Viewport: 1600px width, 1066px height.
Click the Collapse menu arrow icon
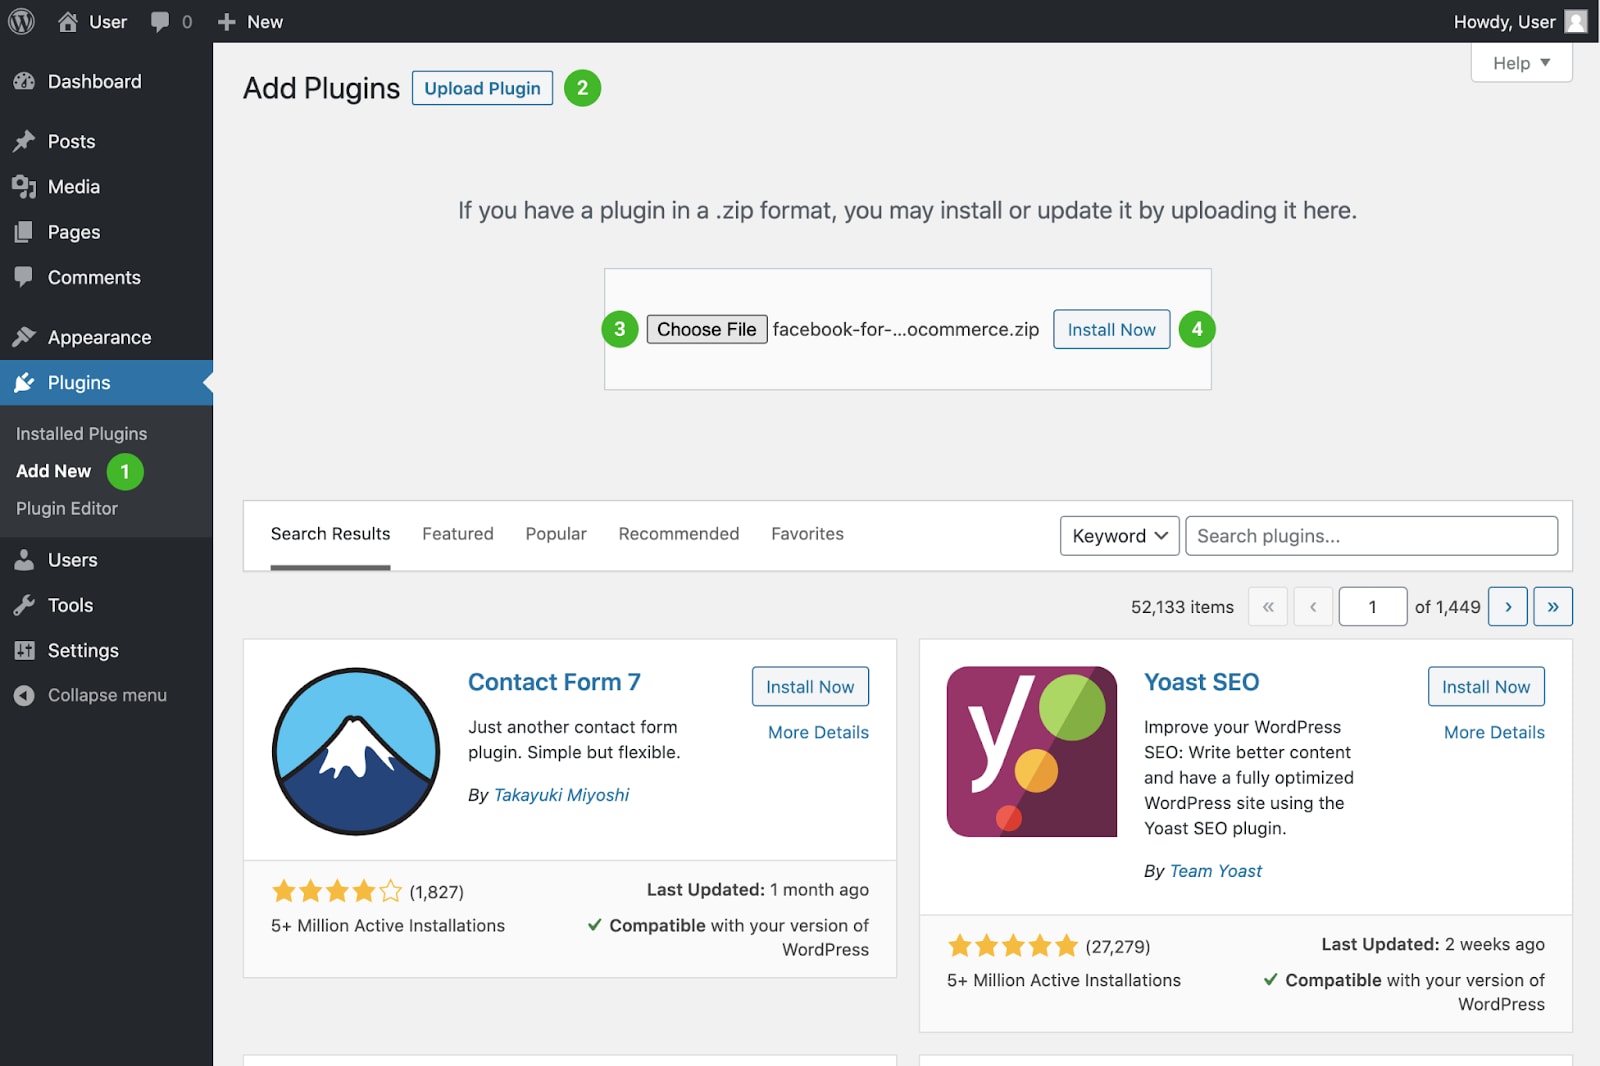point(24,695)
